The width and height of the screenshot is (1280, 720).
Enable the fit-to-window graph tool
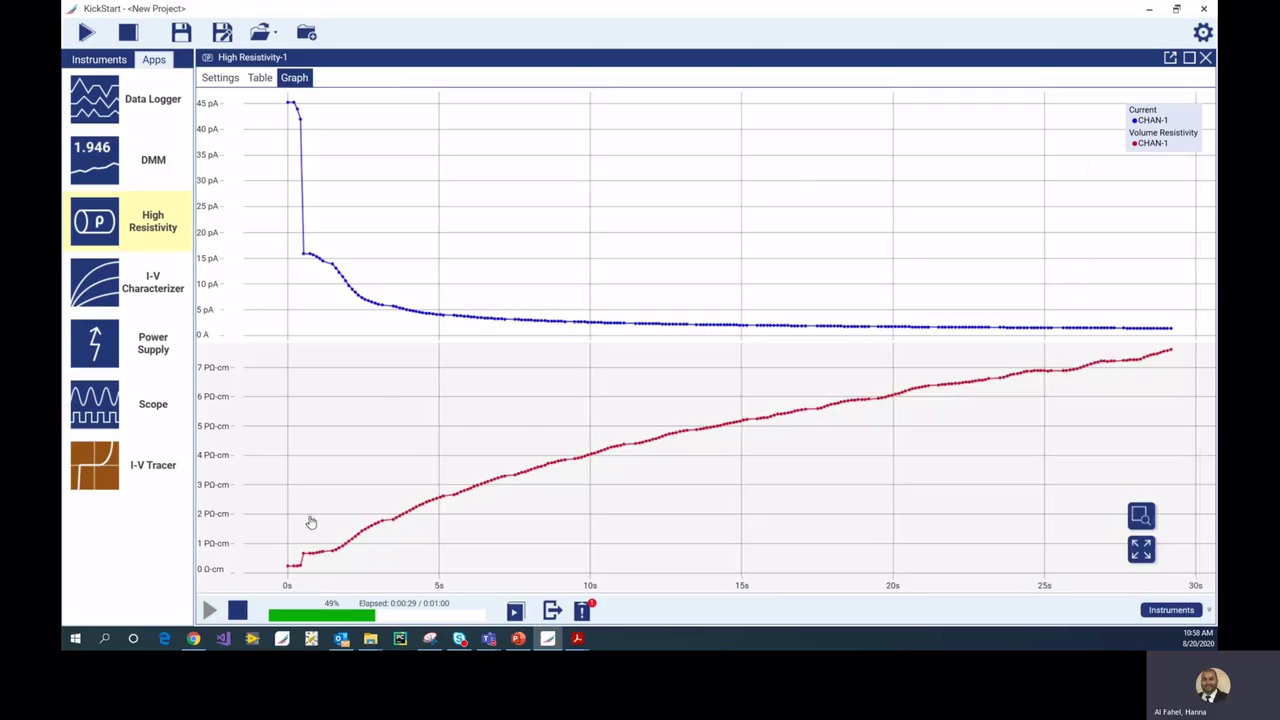click(x=1141, y=549)
